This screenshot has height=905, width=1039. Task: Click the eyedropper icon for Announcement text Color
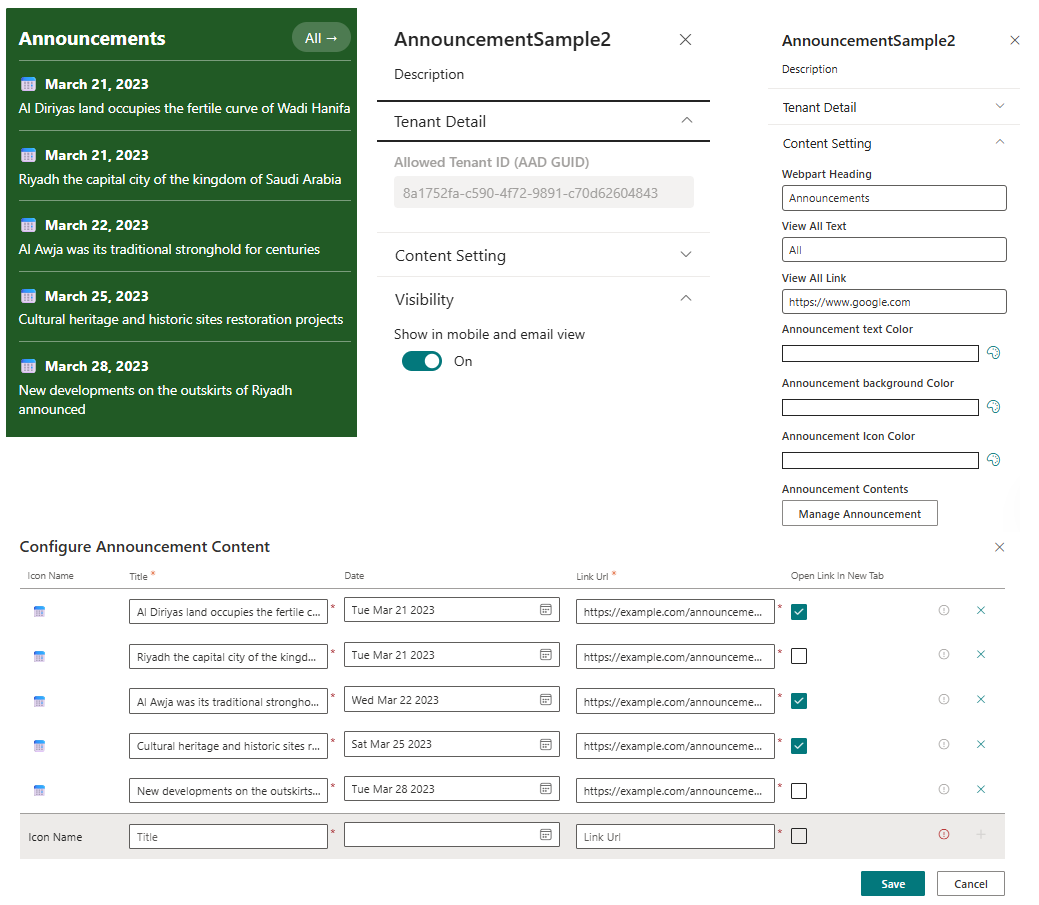[x=993, y=352]
